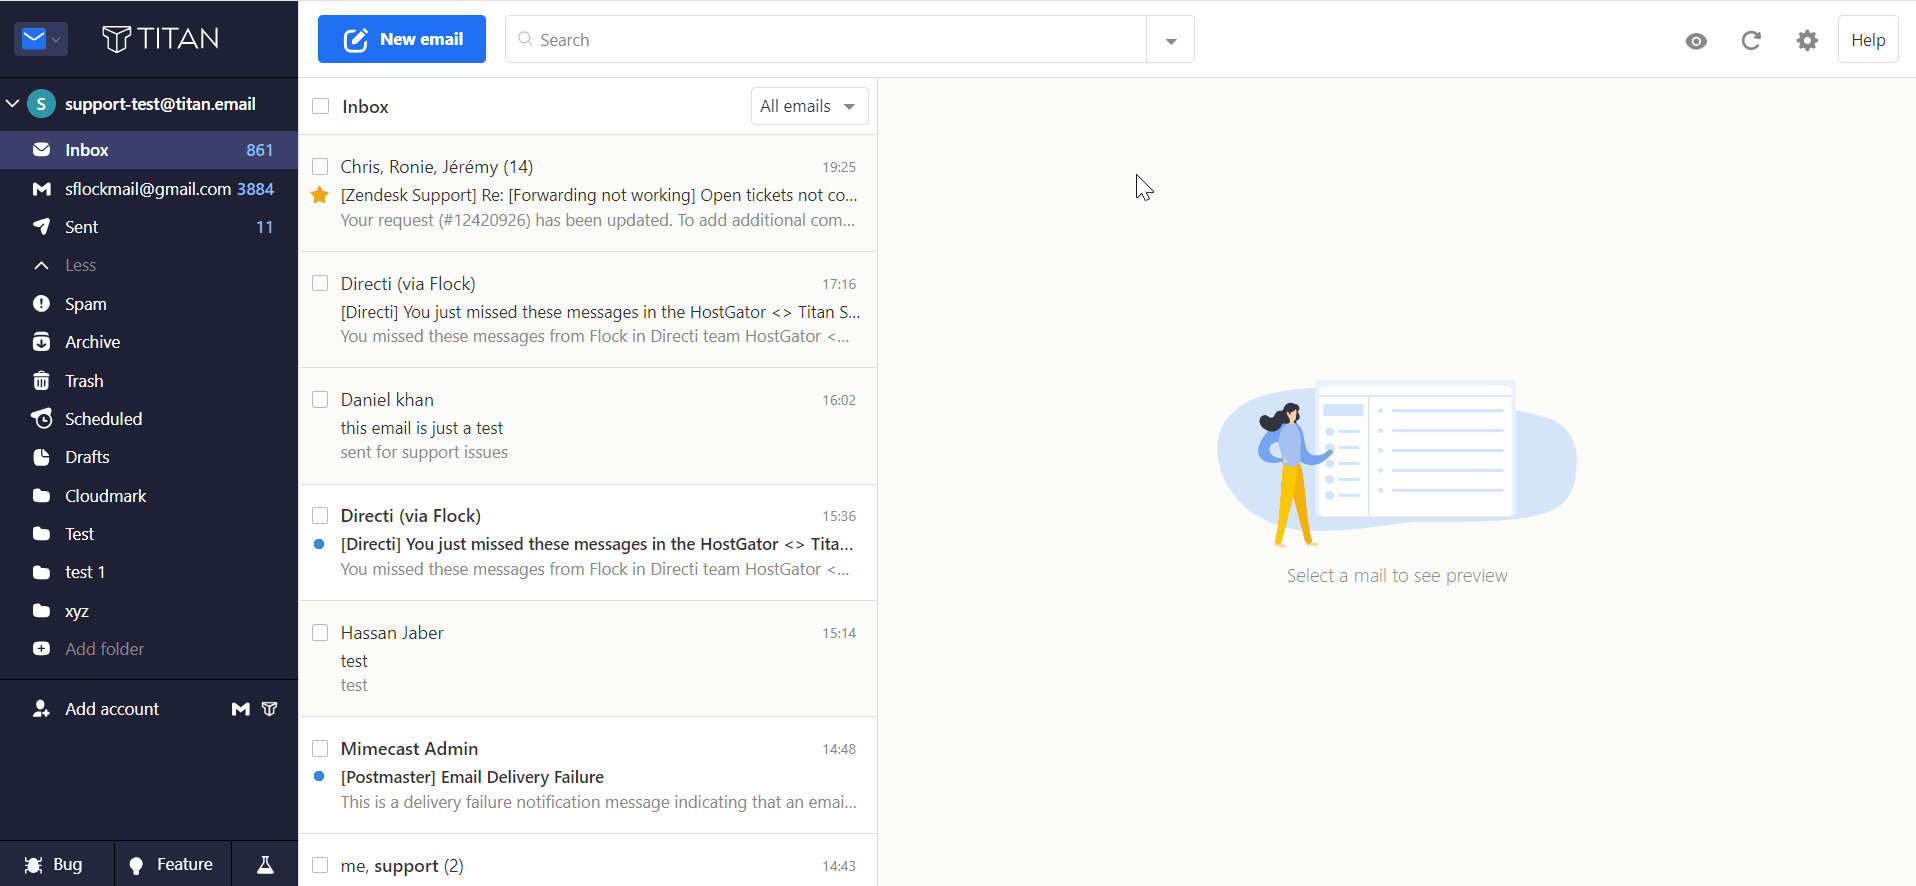1916x886 pixels.
Task: Select the Daniel khan email checkbox
Action: 320,399
